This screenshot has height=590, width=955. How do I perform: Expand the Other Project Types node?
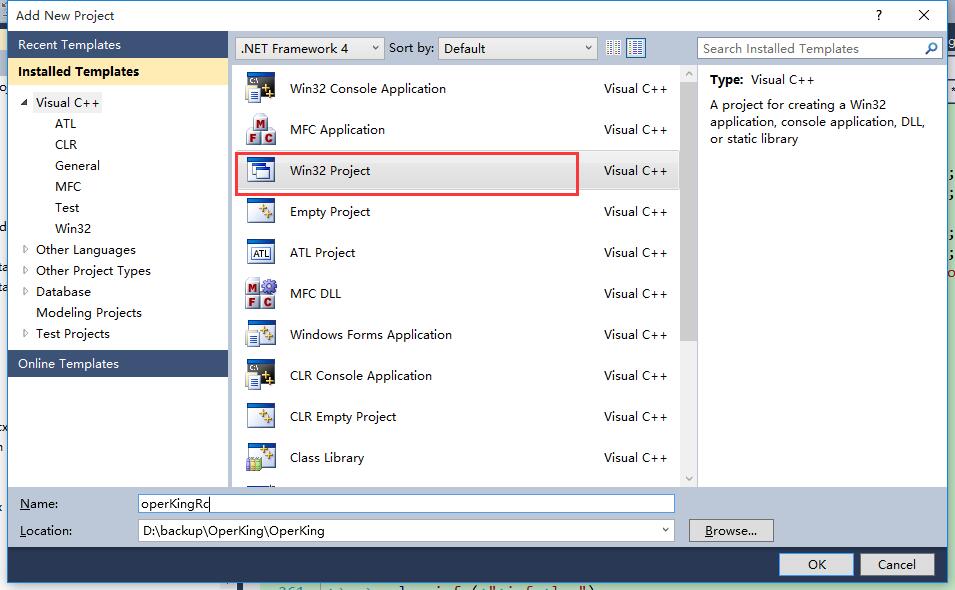click(x=25, y=270)
